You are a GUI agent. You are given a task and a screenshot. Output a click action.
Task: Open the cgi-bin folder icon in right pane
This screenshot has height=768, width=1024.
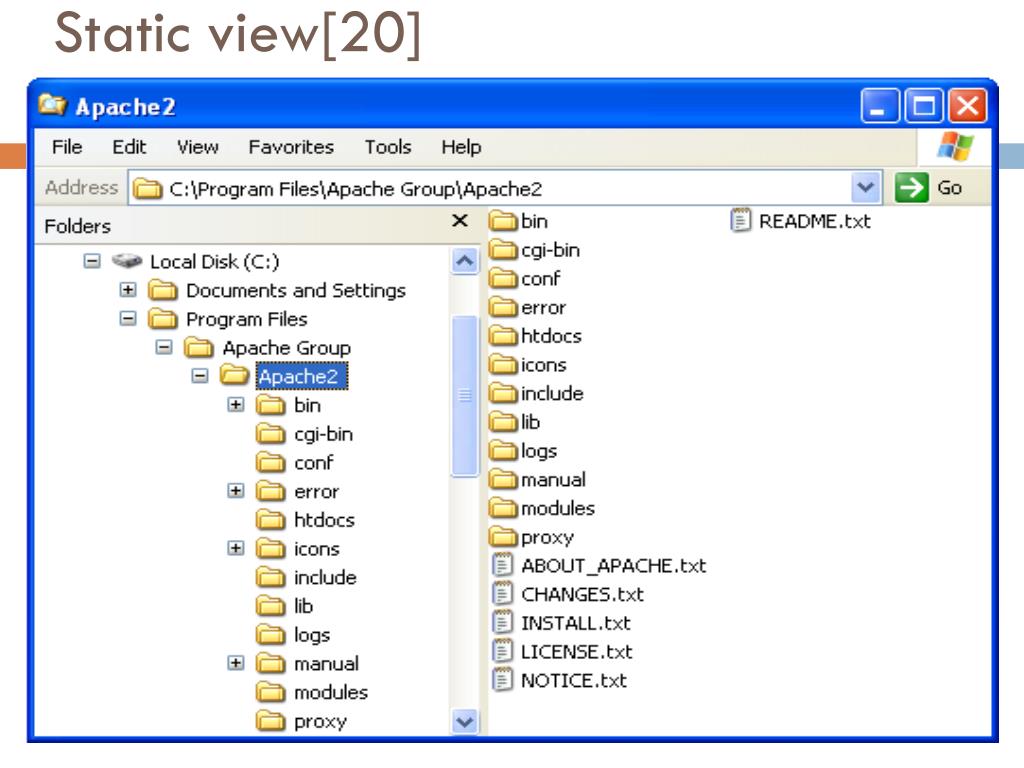pyautogui.click(x=504, y=250)
